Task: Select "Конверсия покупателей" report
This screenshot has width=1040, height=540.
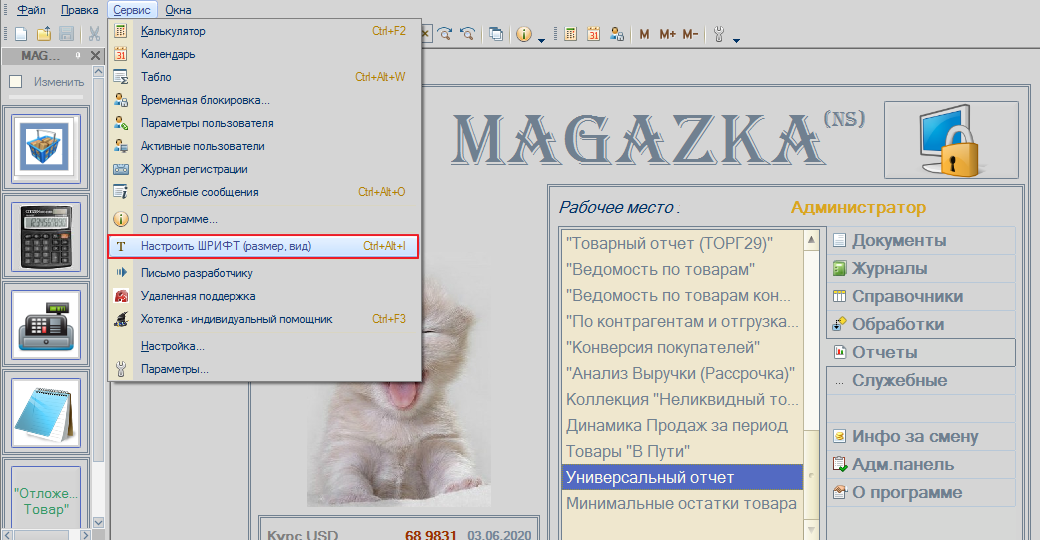Action: point(682,348)
